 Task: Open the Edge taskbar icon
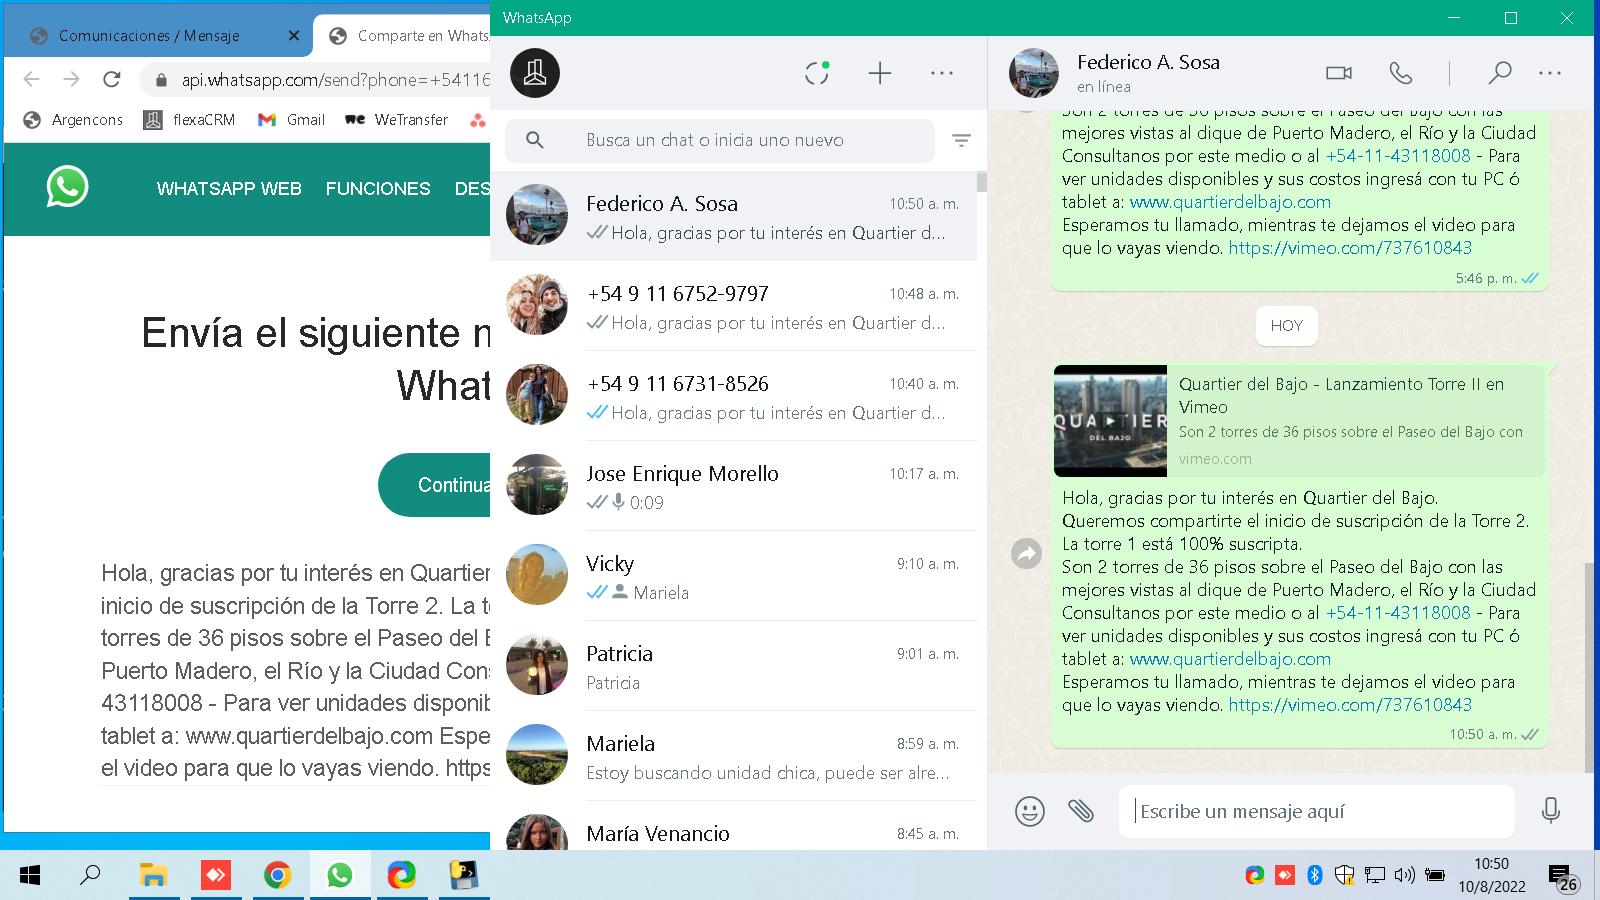click(x=402, y=876)
